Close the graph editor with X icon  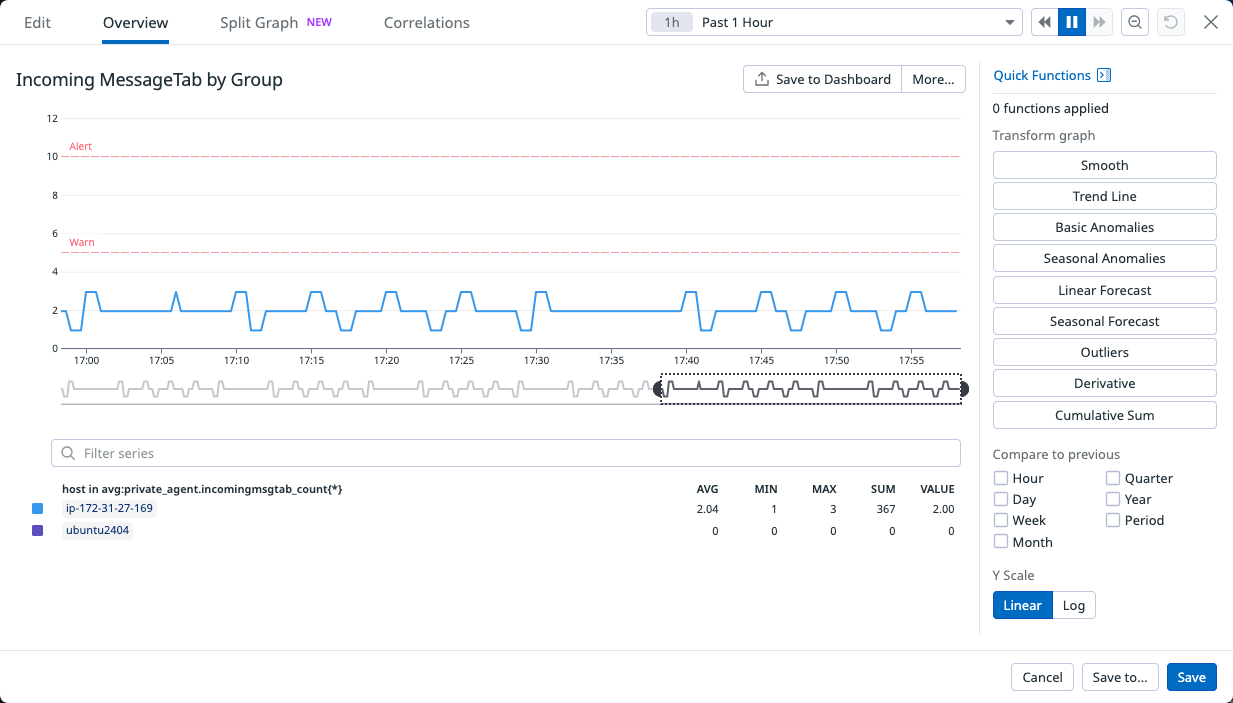point(1211,22)
